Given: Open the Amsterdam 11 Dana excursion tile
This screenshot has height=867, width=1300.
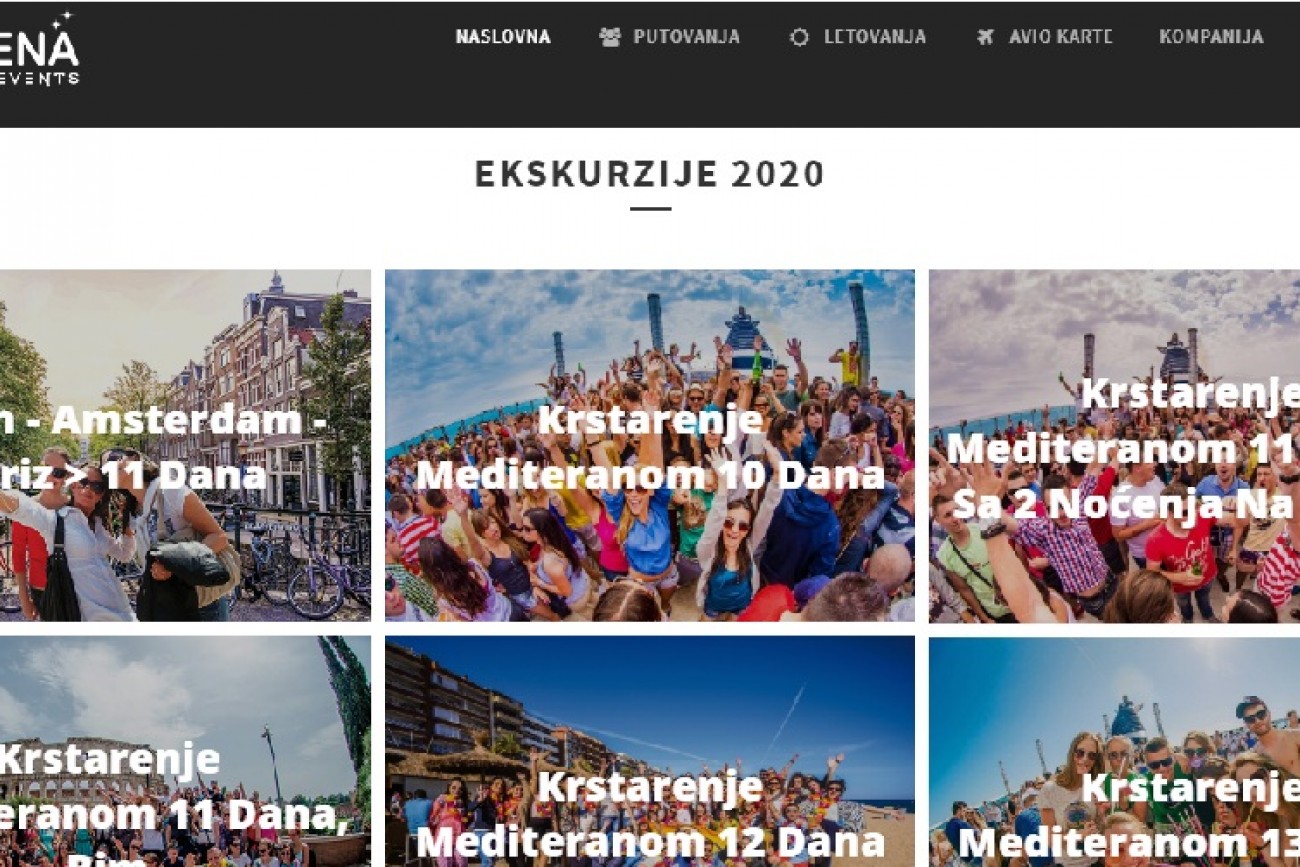Looking at the screenshot, I should (185, 445).
